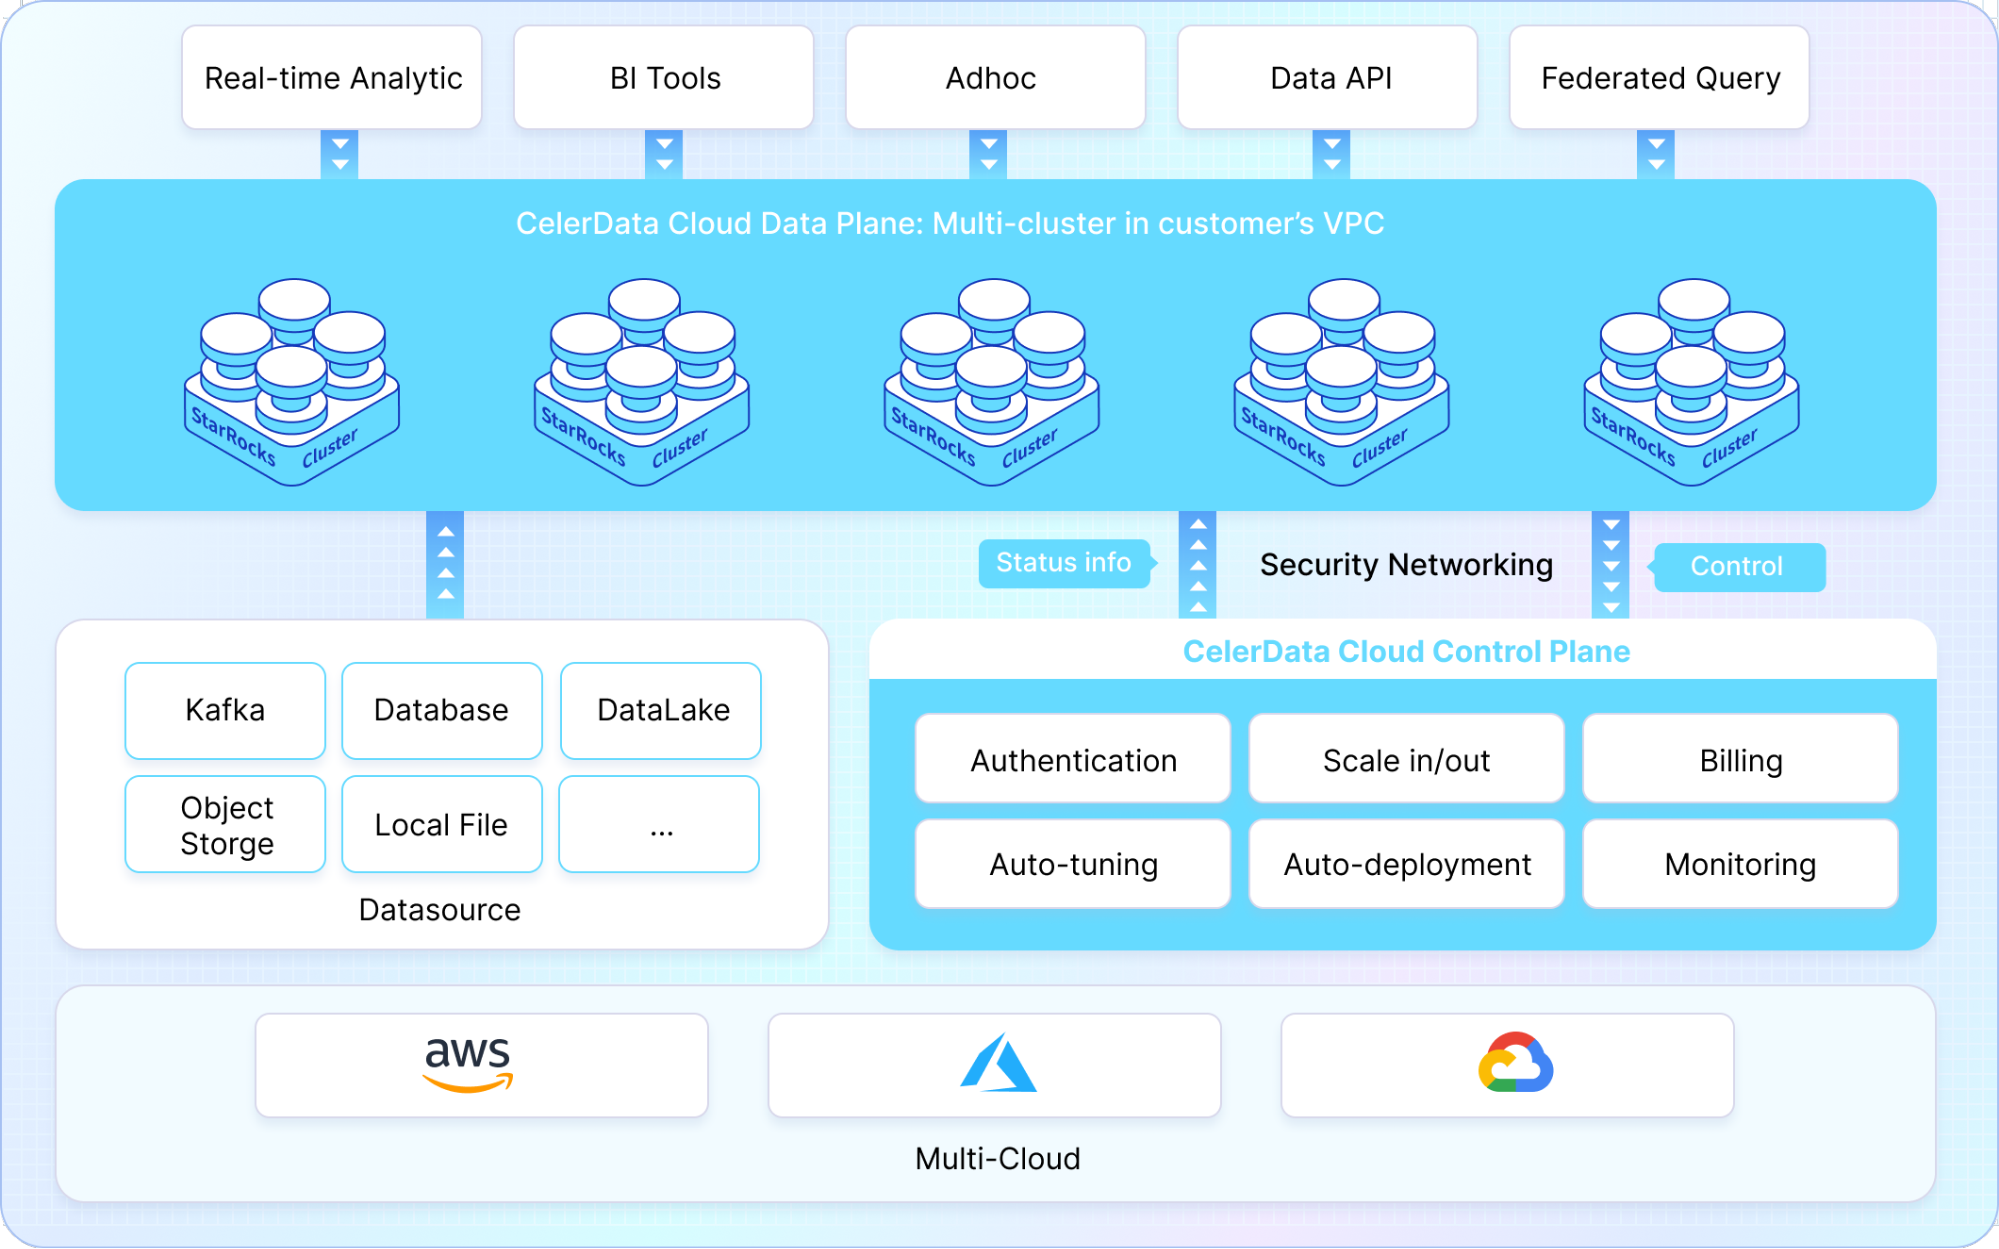Select the Federated Query box
Screen dimensions: 1999x1249
1659,78
